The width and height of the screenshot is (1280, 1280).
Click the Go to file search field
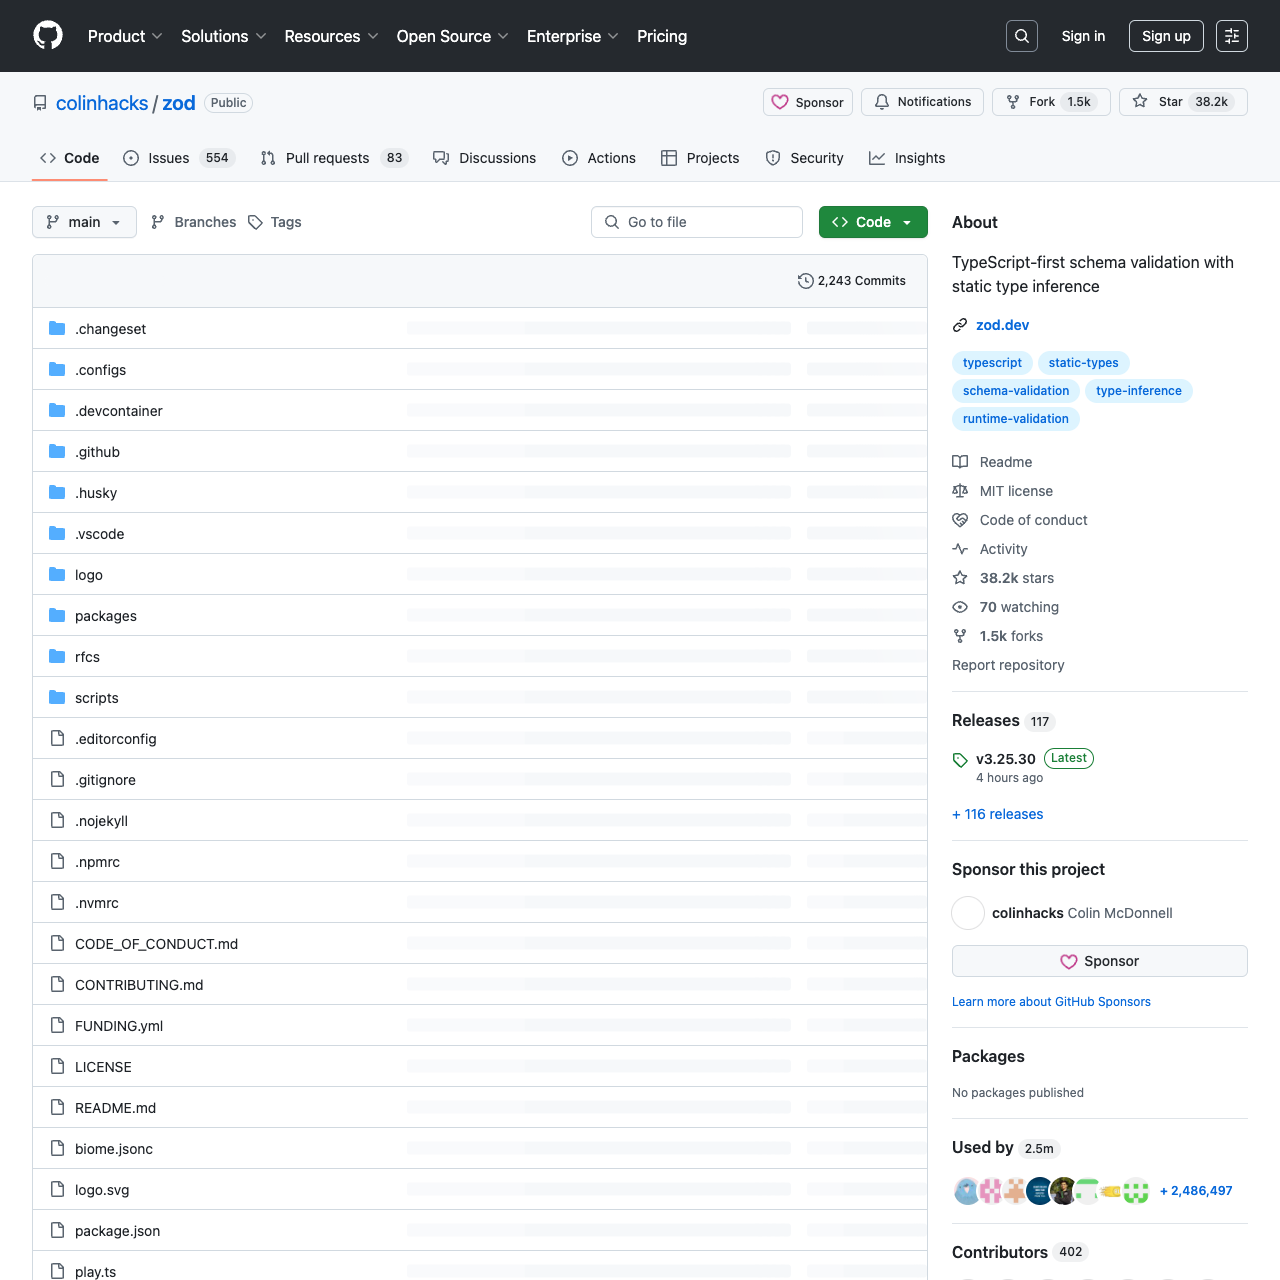coord(697,222)
